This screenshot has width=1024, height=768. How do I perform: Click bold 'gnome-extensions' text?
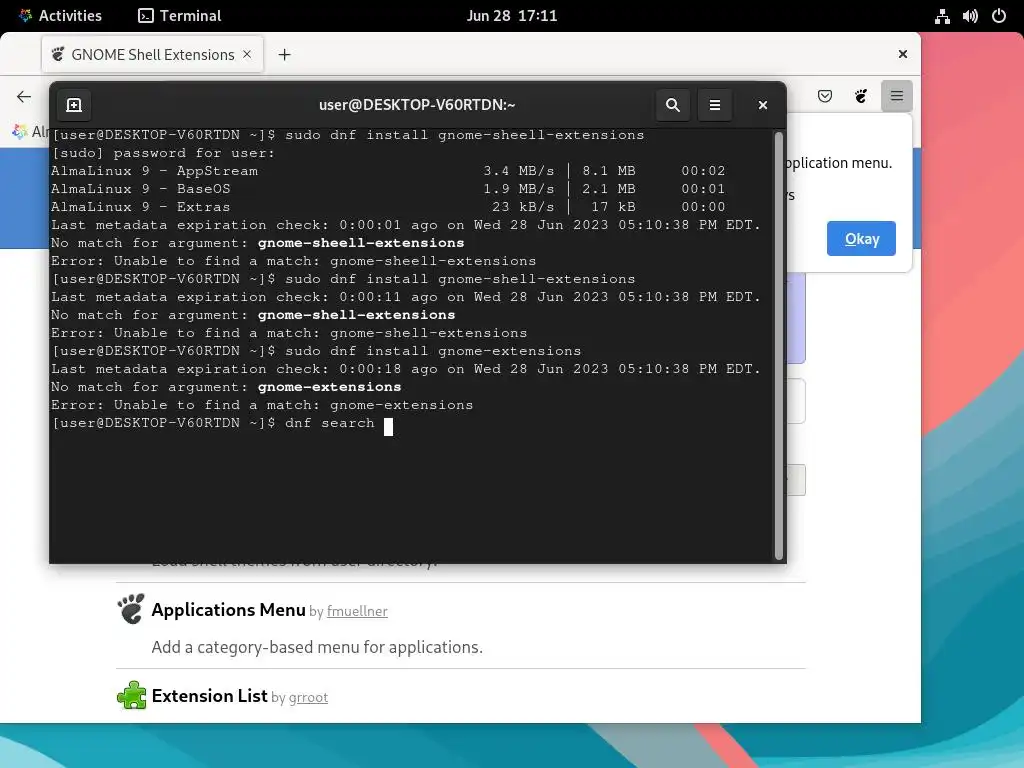(x=330, y=387)
